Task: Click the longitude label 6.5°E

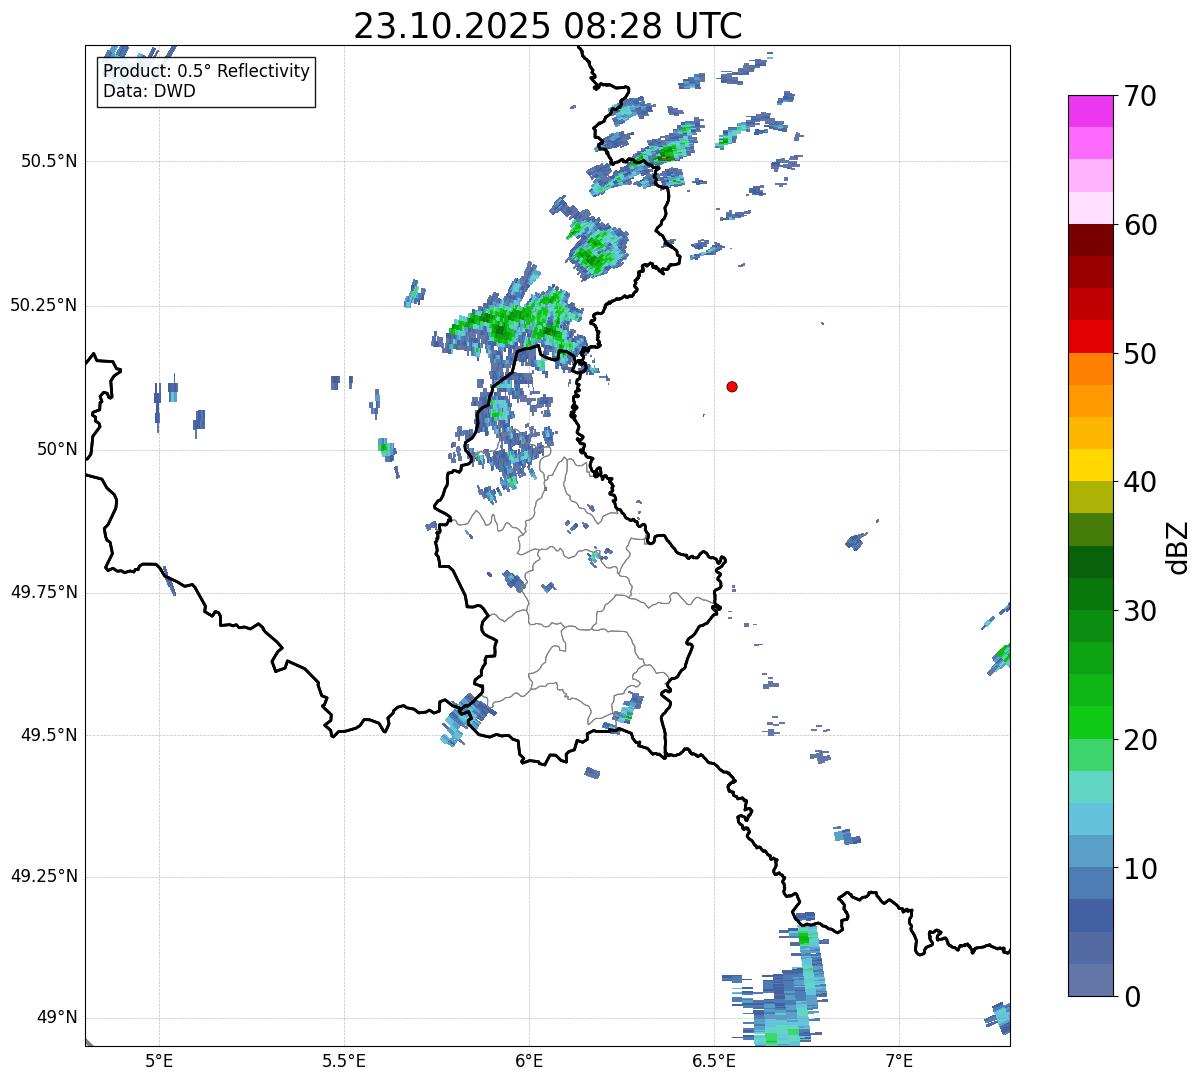Action: point(714,1061)
